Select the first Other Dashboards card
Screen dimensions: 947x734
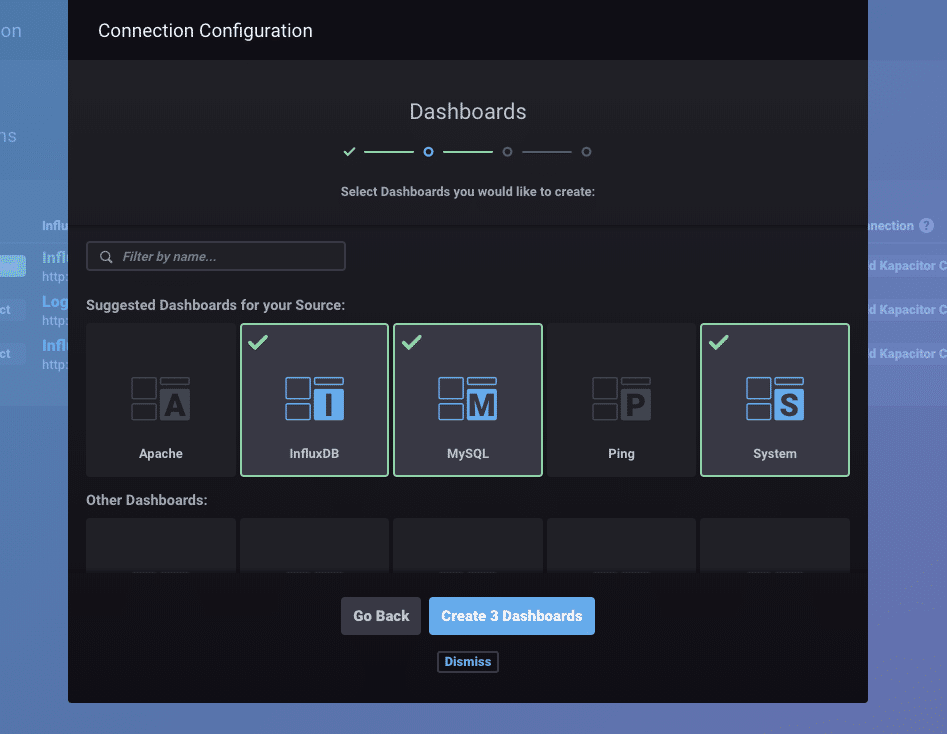(x=160, y=545)
